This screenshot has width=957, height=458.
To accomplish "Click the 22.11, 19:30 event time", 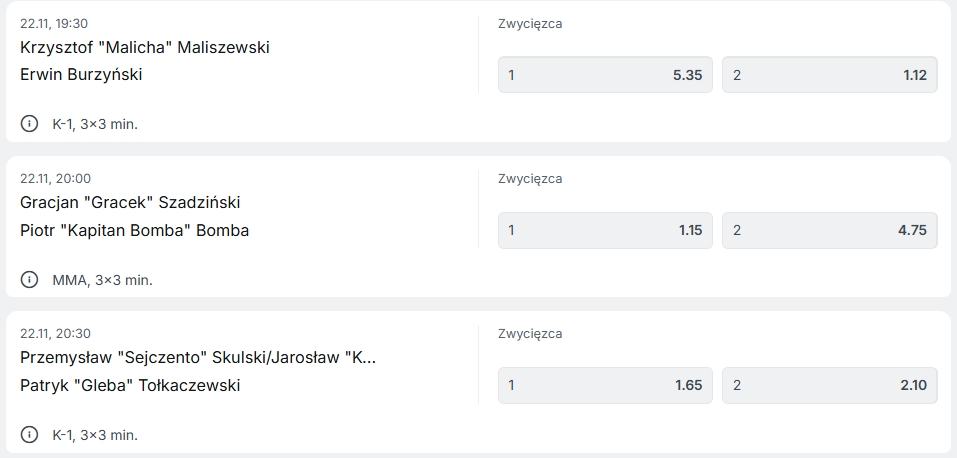I will tap(53, 23).
